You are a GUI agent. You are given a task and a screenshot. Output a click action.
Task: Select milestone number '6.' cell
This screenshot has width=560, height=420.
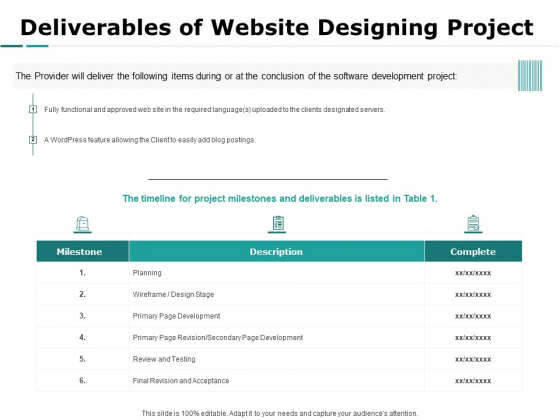point(82,381)
